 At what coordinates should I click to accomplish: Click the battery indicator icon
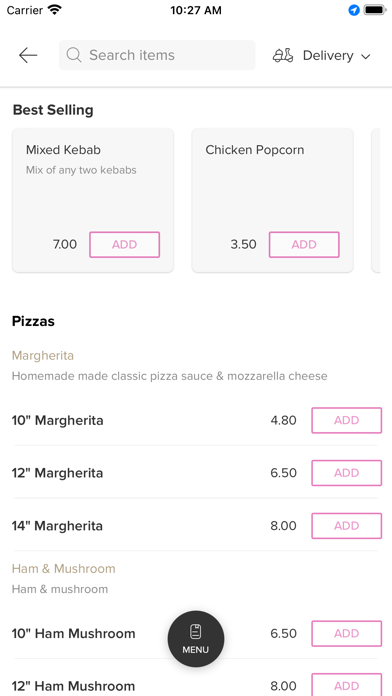pyautogui.click(x=375, y=10)
